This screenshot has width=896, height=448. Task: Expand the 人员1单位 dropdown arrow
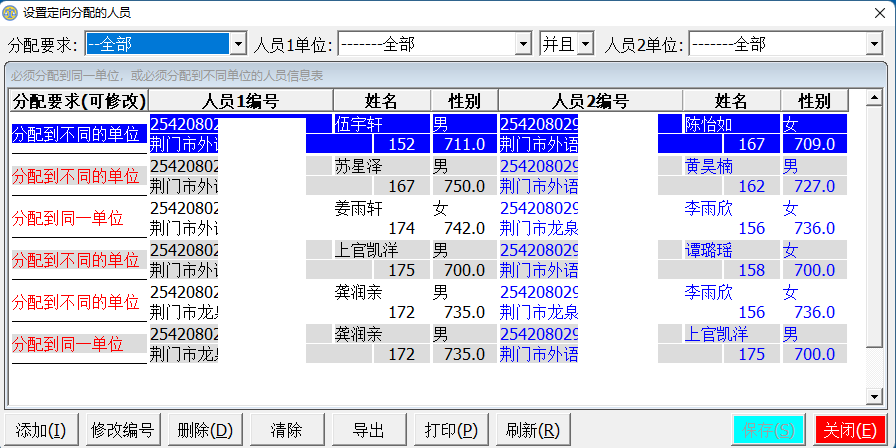523,44
